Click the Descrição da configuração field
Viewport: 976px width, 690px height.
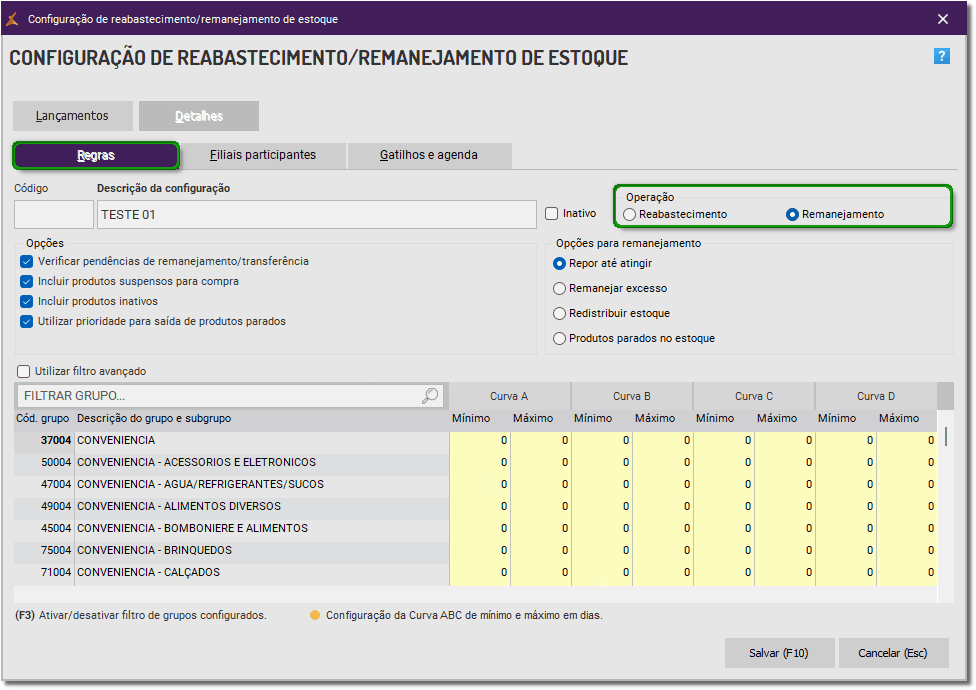317,215
